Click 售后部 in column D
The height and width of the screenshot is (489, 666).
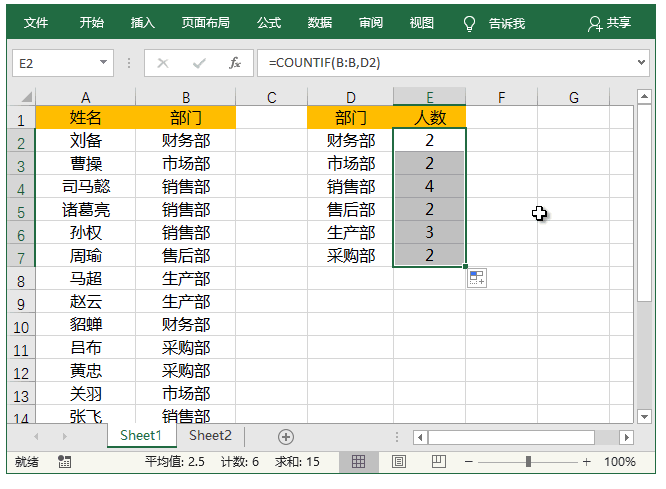pyautogui.click(x=351, y=209)
